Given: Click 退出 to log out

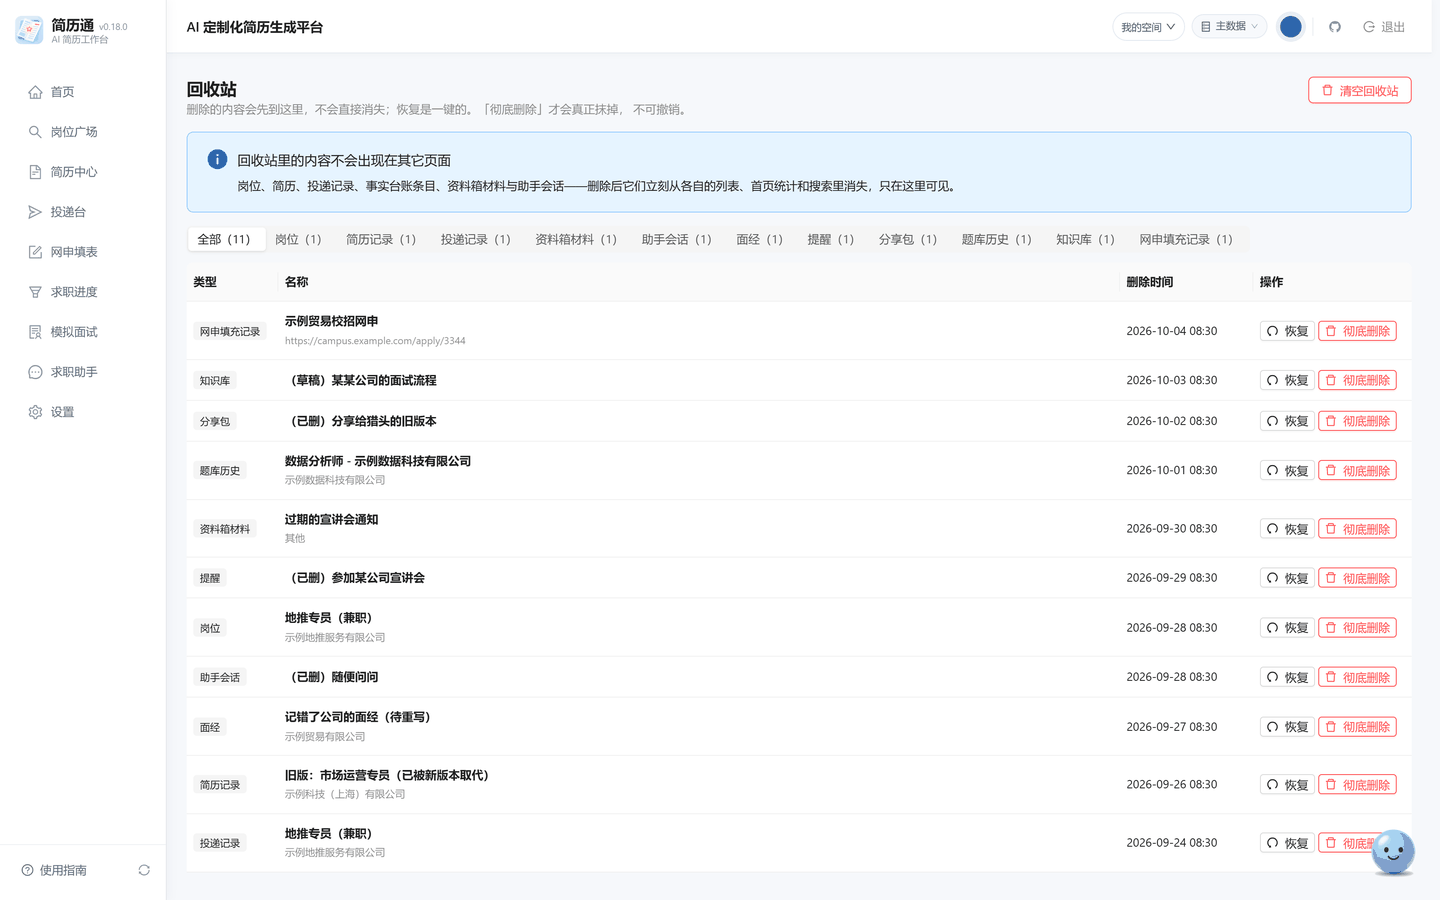Looking at the screenshot, I should pyautogui.click(x=1384, y=27).
